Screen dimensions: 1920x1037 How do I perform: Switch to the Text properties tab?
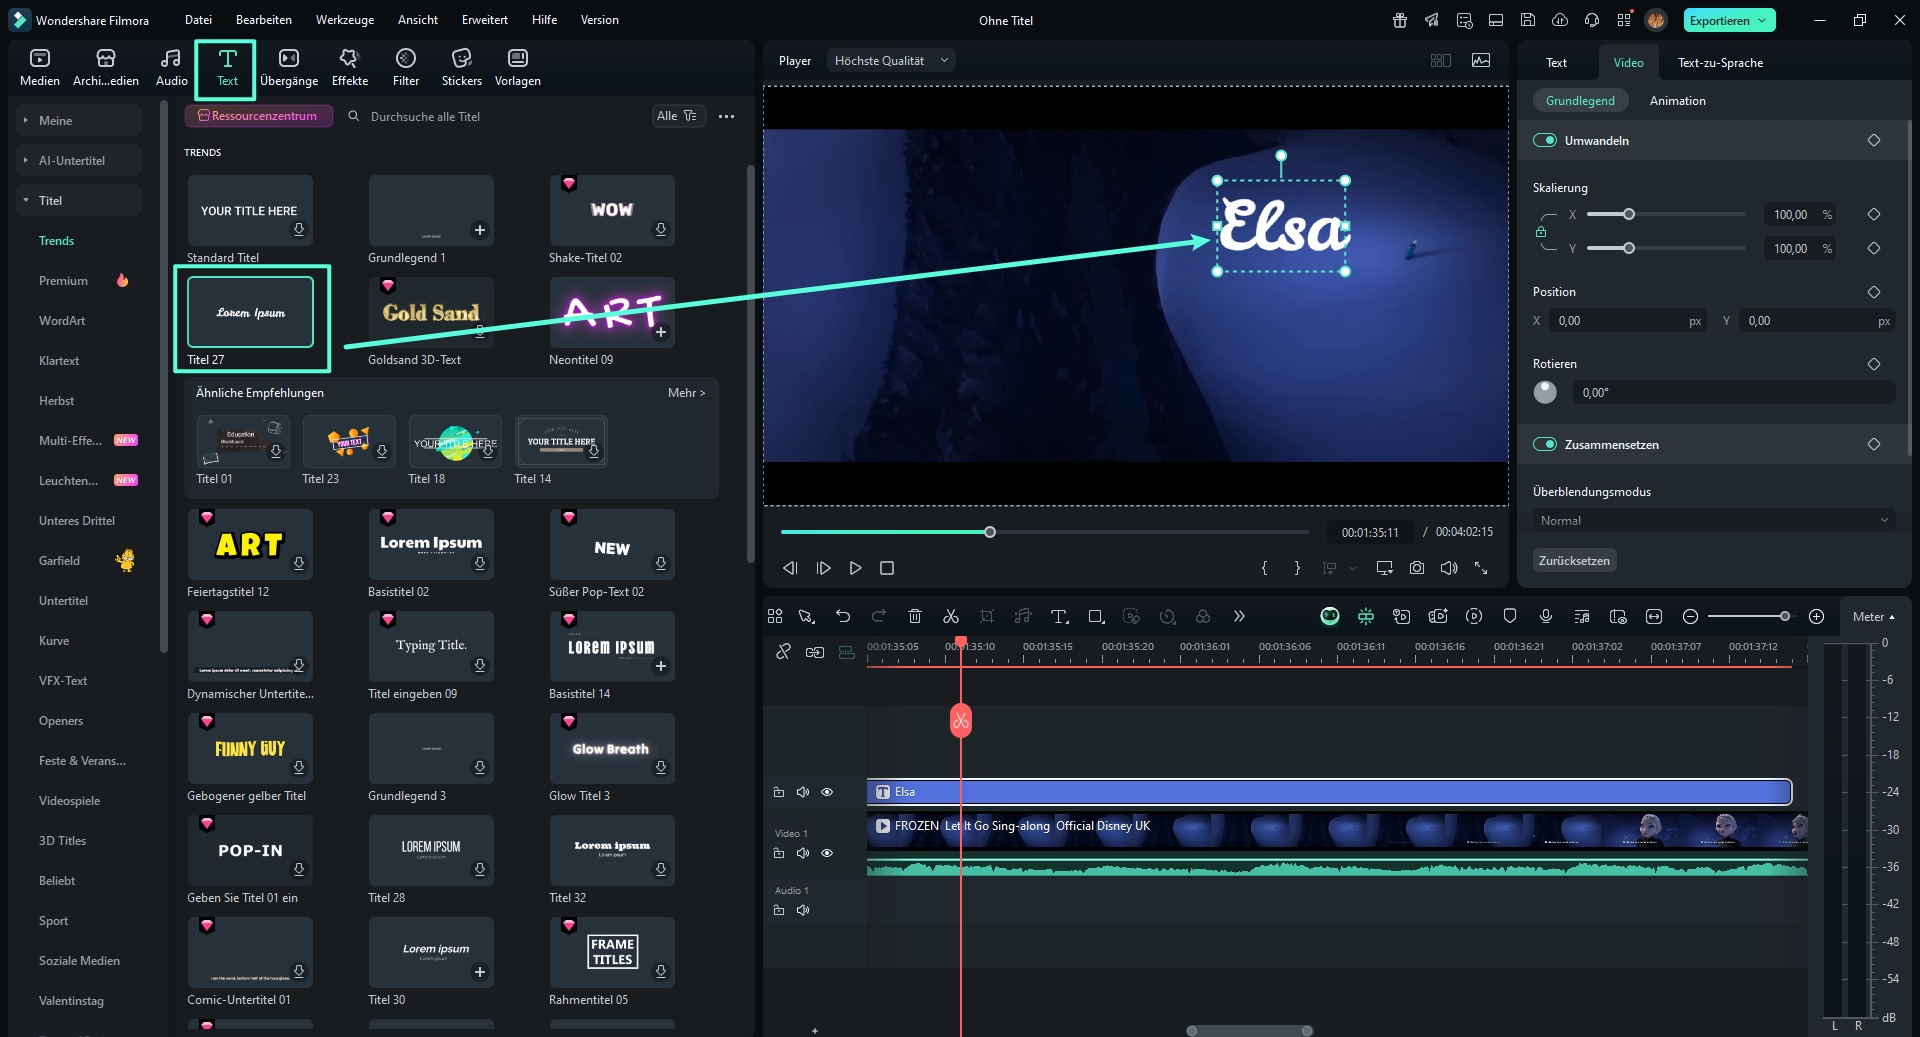[x=1556, y=63]
